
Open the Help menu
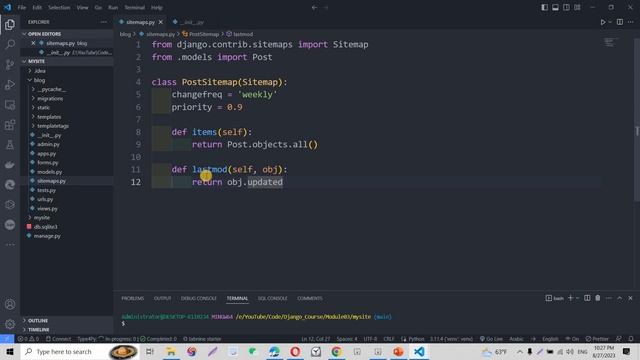(157, 7)
